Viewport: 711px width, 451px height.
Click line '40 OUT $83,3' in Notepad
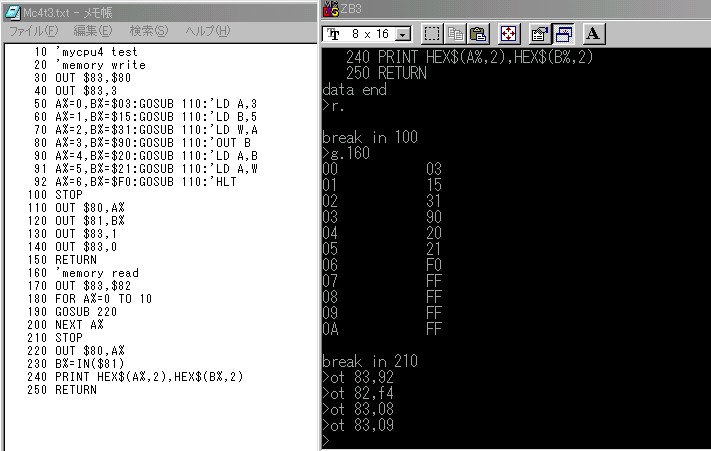75,91
